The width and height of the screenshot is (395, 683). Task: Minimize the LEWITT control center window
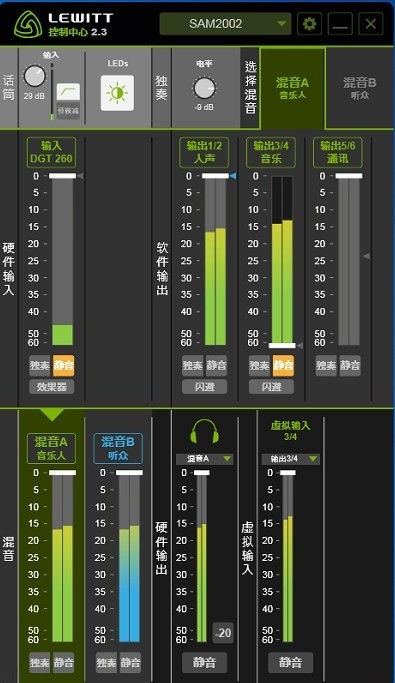(340, 24)
